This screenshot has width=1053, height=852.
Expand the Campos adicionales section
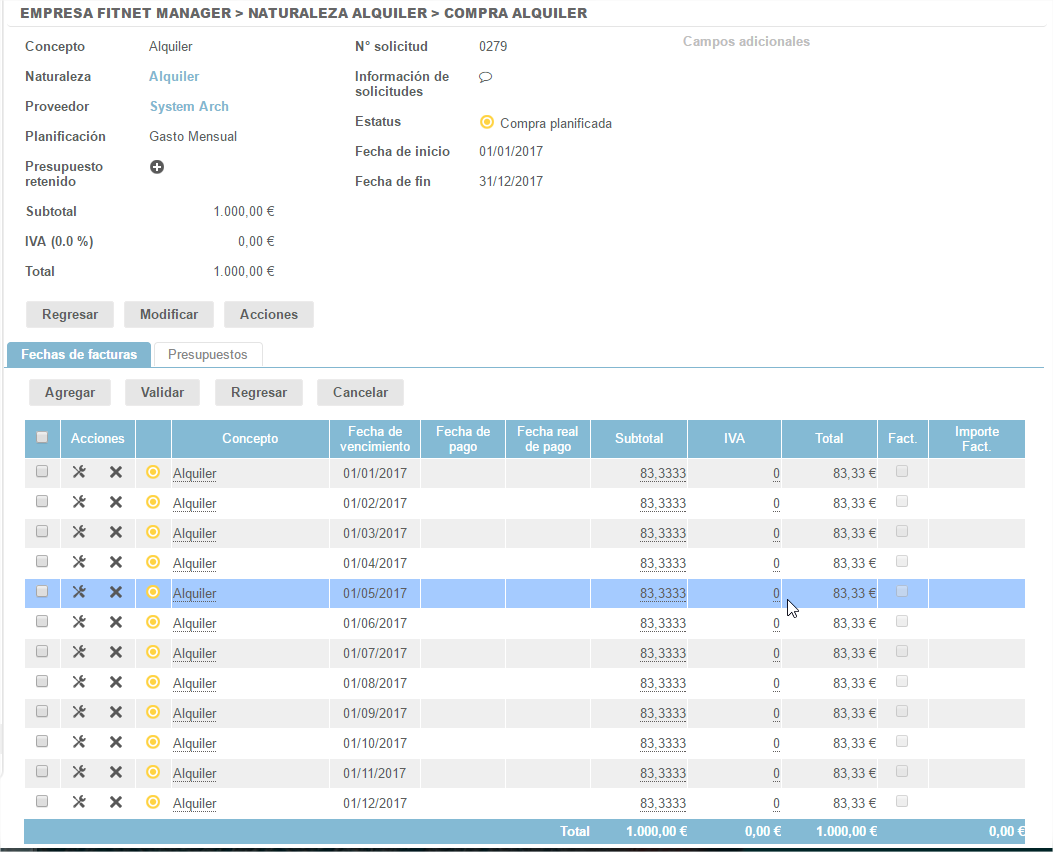pos(746,42)
